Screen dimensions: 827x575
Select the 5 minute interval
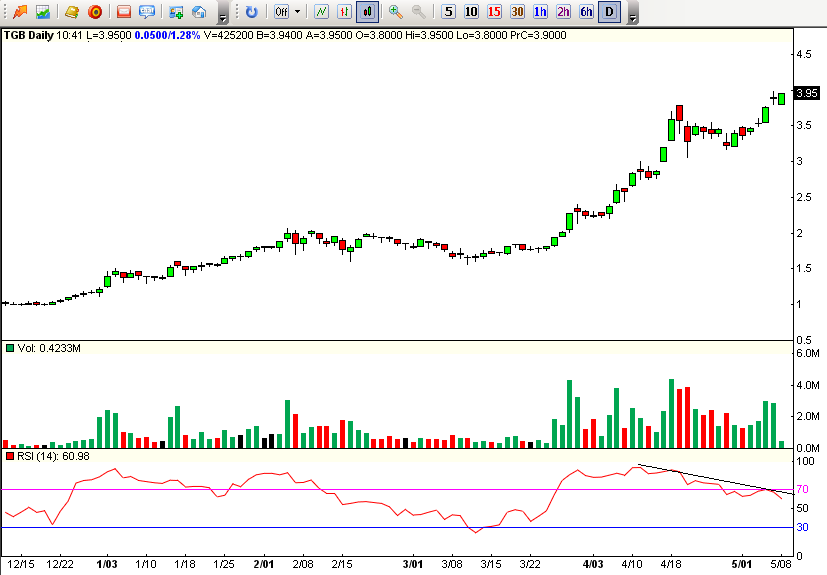click(x=448, y=12)
